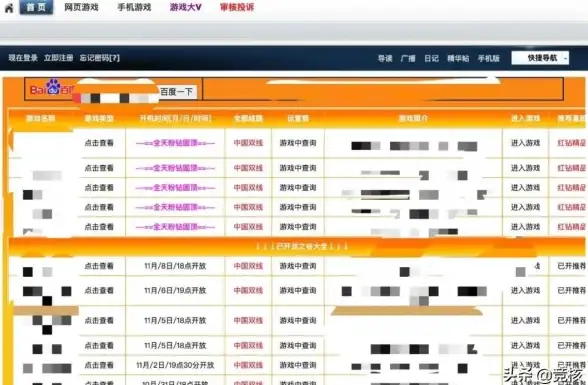Viewport: 588px width, 385px height.
Task: Click 点击查看 in the 11月/8日/18点开放 row
Action: click(99, 266)
